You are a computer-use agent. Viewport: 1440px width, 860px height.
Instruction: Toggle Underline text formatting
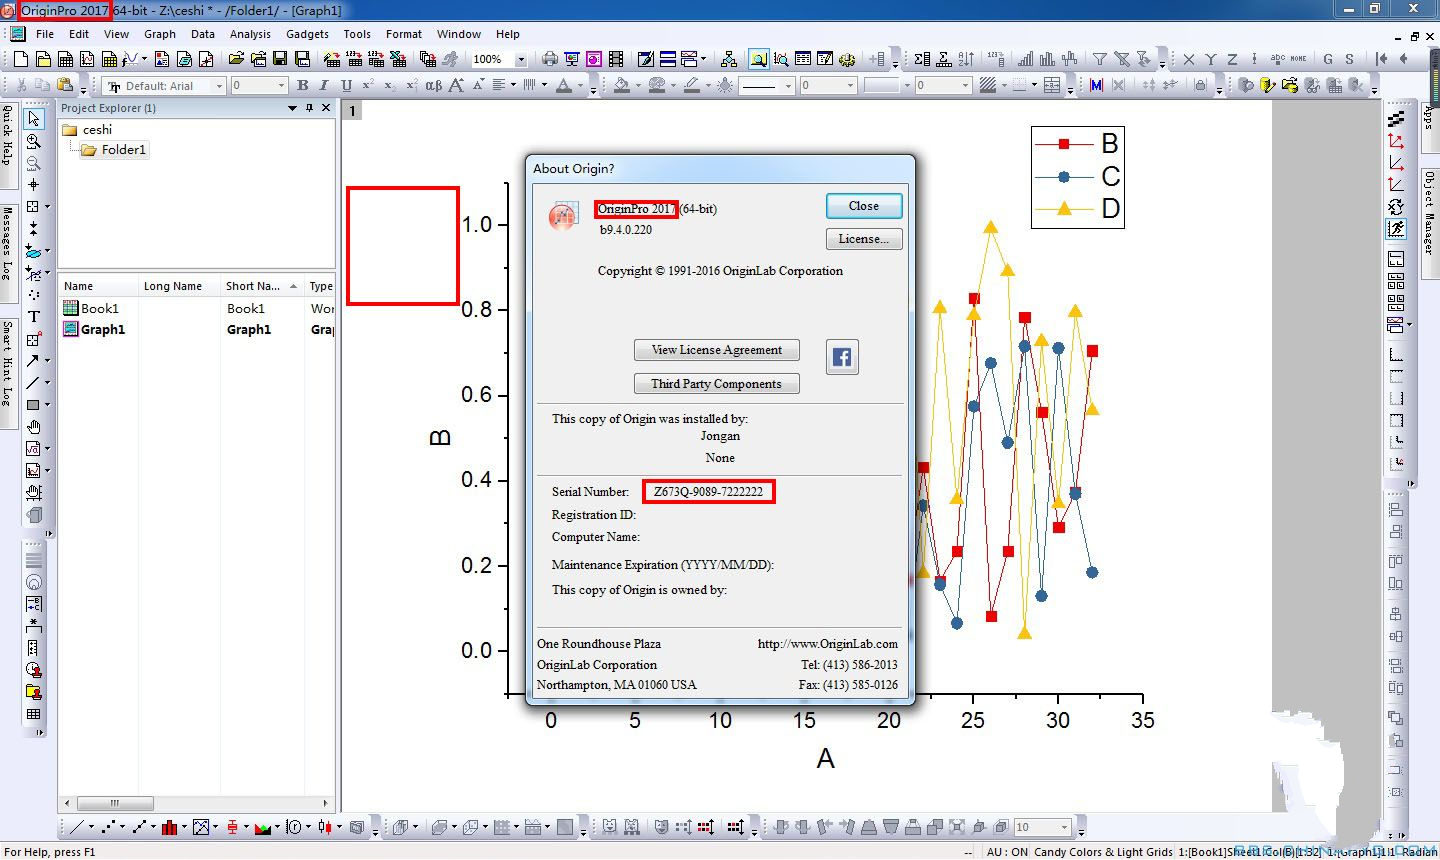(346, 86)
